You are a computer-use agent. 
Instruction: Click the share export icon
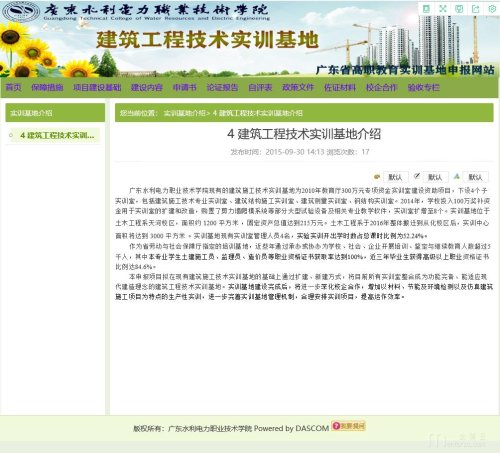(x=475, y=9)
